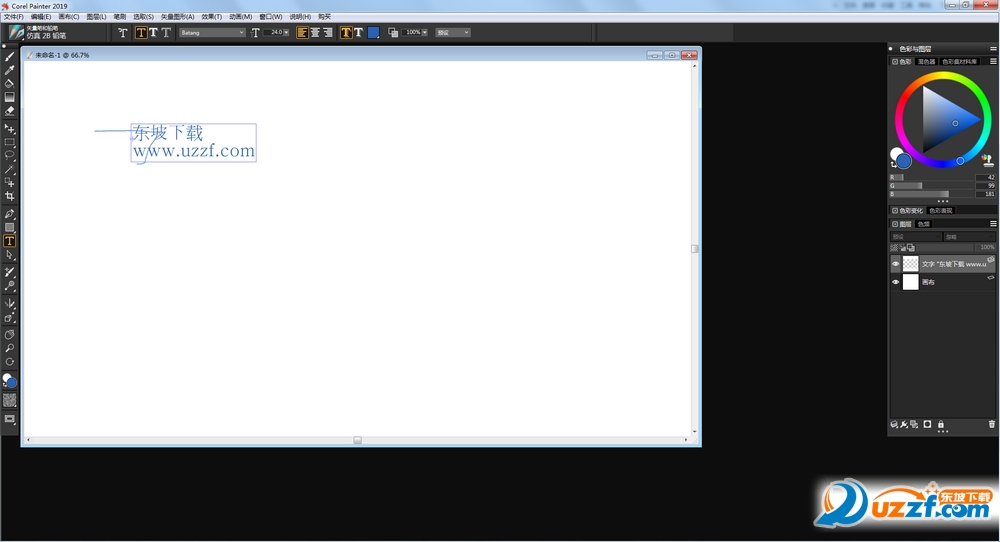
Task: Click the Clone Color stamp icon
Action: [x=988, y=160]
